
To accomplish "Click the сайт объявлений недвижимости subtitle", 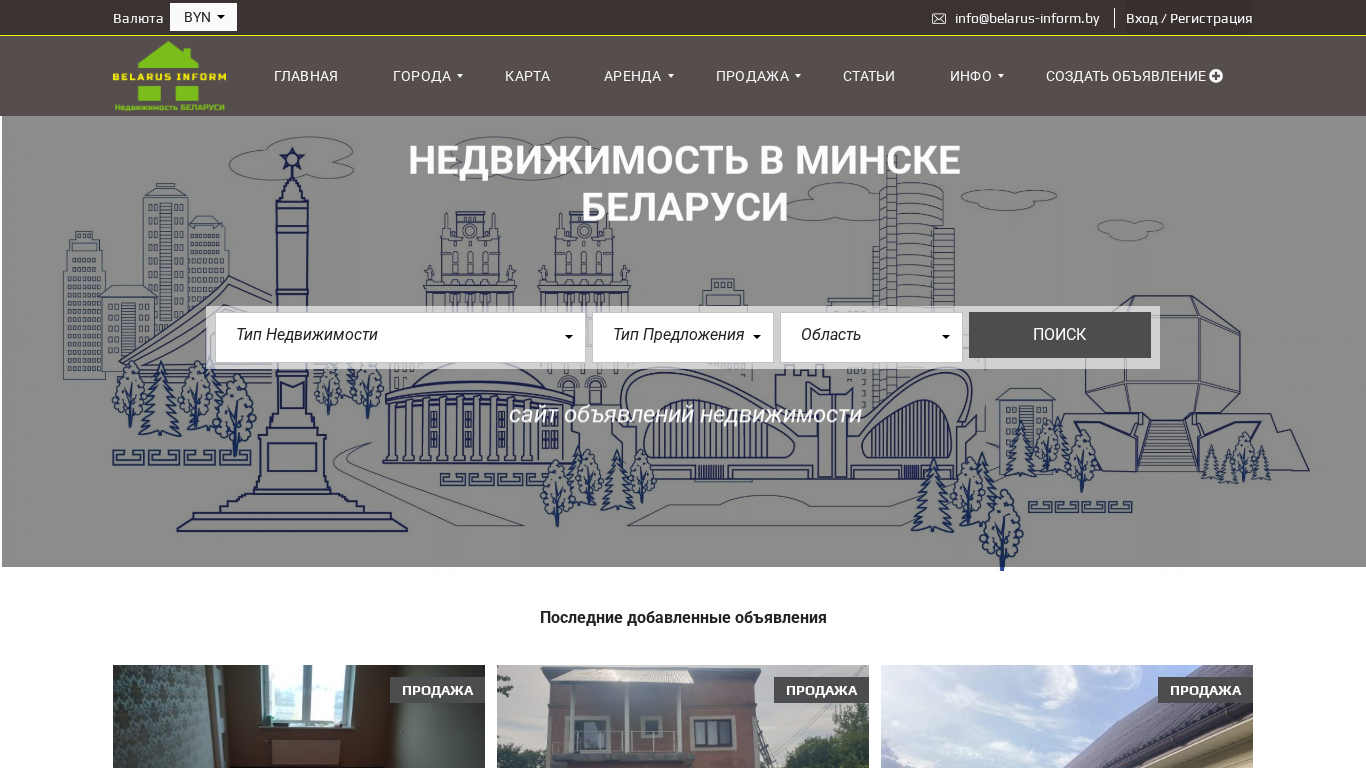I will 685,414.
